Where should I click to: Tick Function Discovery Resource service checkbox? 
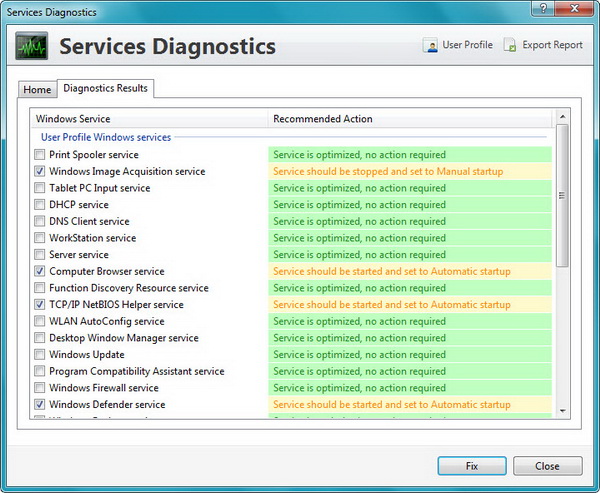[39, 288]
